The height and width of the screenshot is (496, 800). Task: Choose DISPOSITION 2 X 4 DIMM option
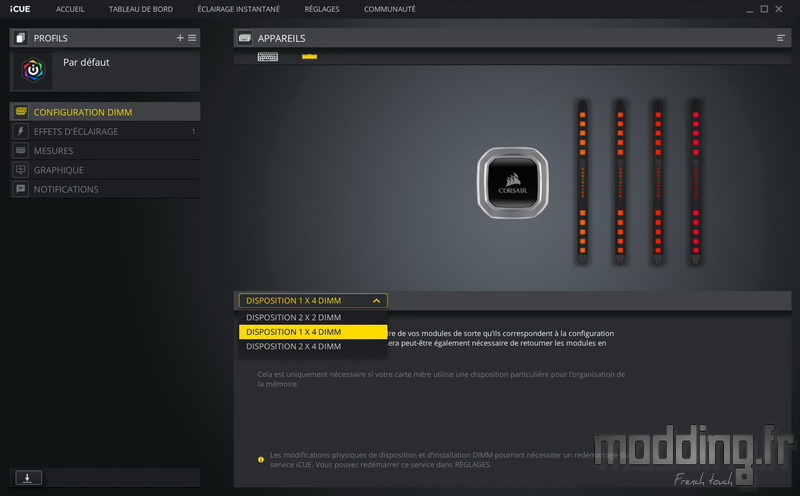point(313,346)
